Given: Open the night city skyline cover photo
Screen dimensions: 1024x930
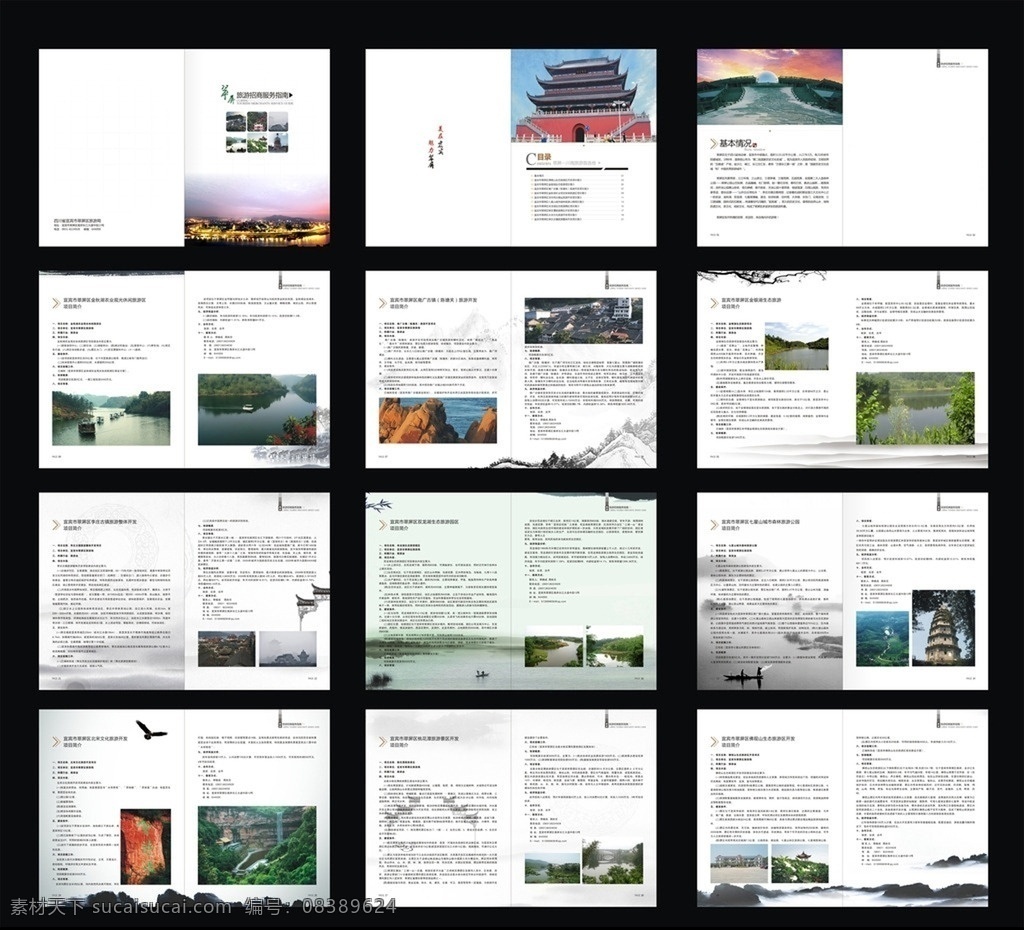Looking at the screenshot, I should point(257,210).
